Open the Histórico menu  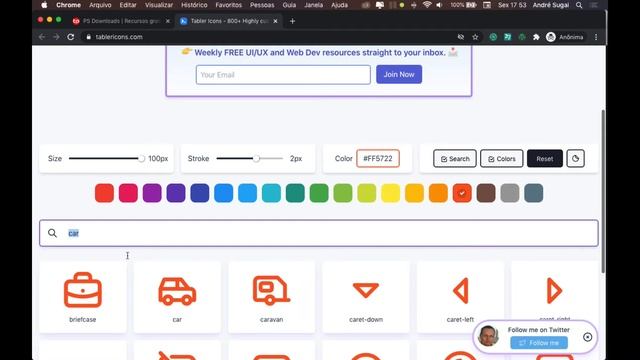[194, 5]
